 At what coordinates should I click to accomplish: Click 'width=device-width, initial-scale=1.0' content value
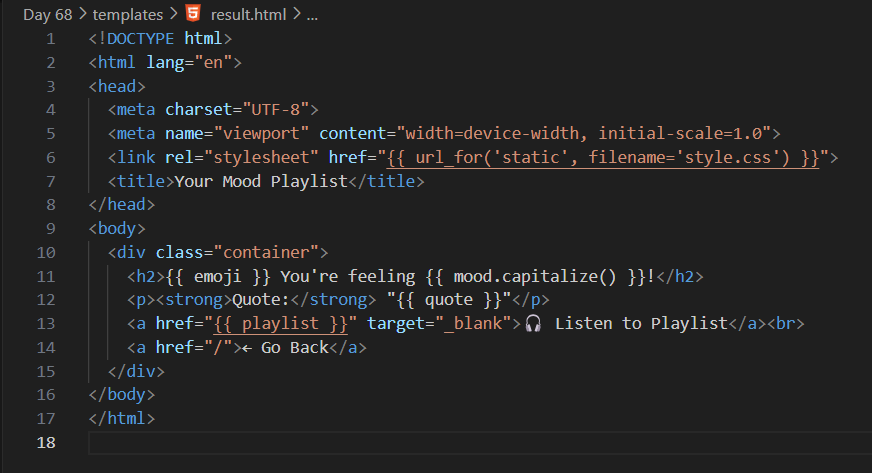(x=584, y=134)
